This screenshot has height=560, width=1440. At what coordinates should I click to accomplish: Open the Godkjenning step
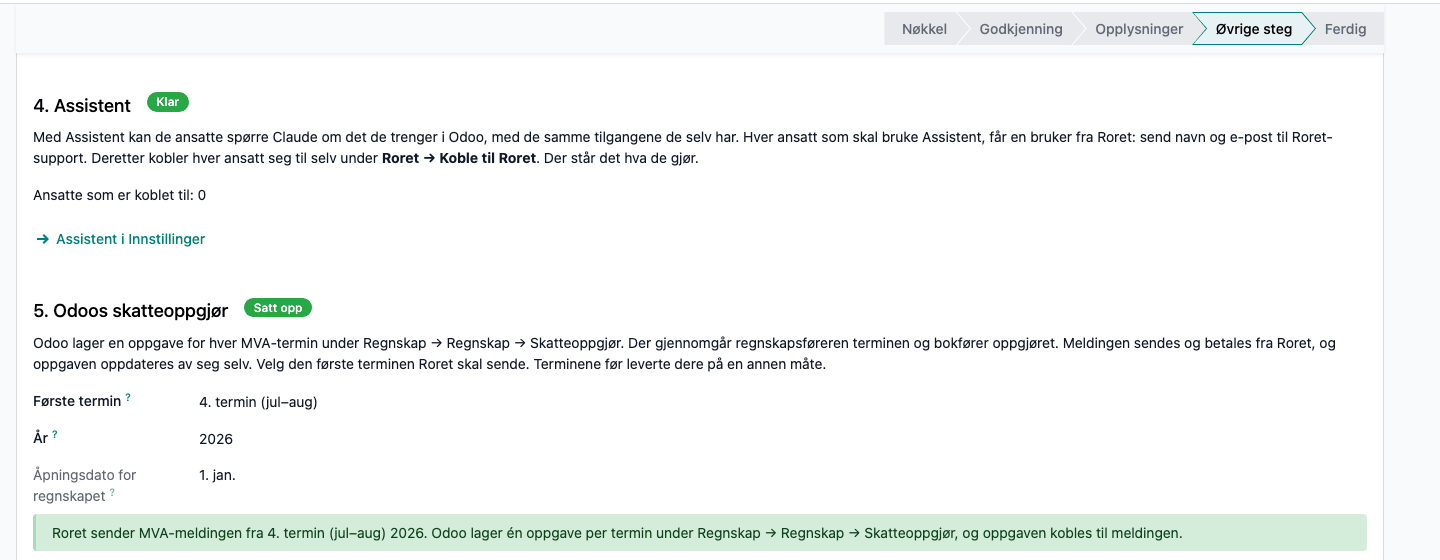(x=1020, y=29)
